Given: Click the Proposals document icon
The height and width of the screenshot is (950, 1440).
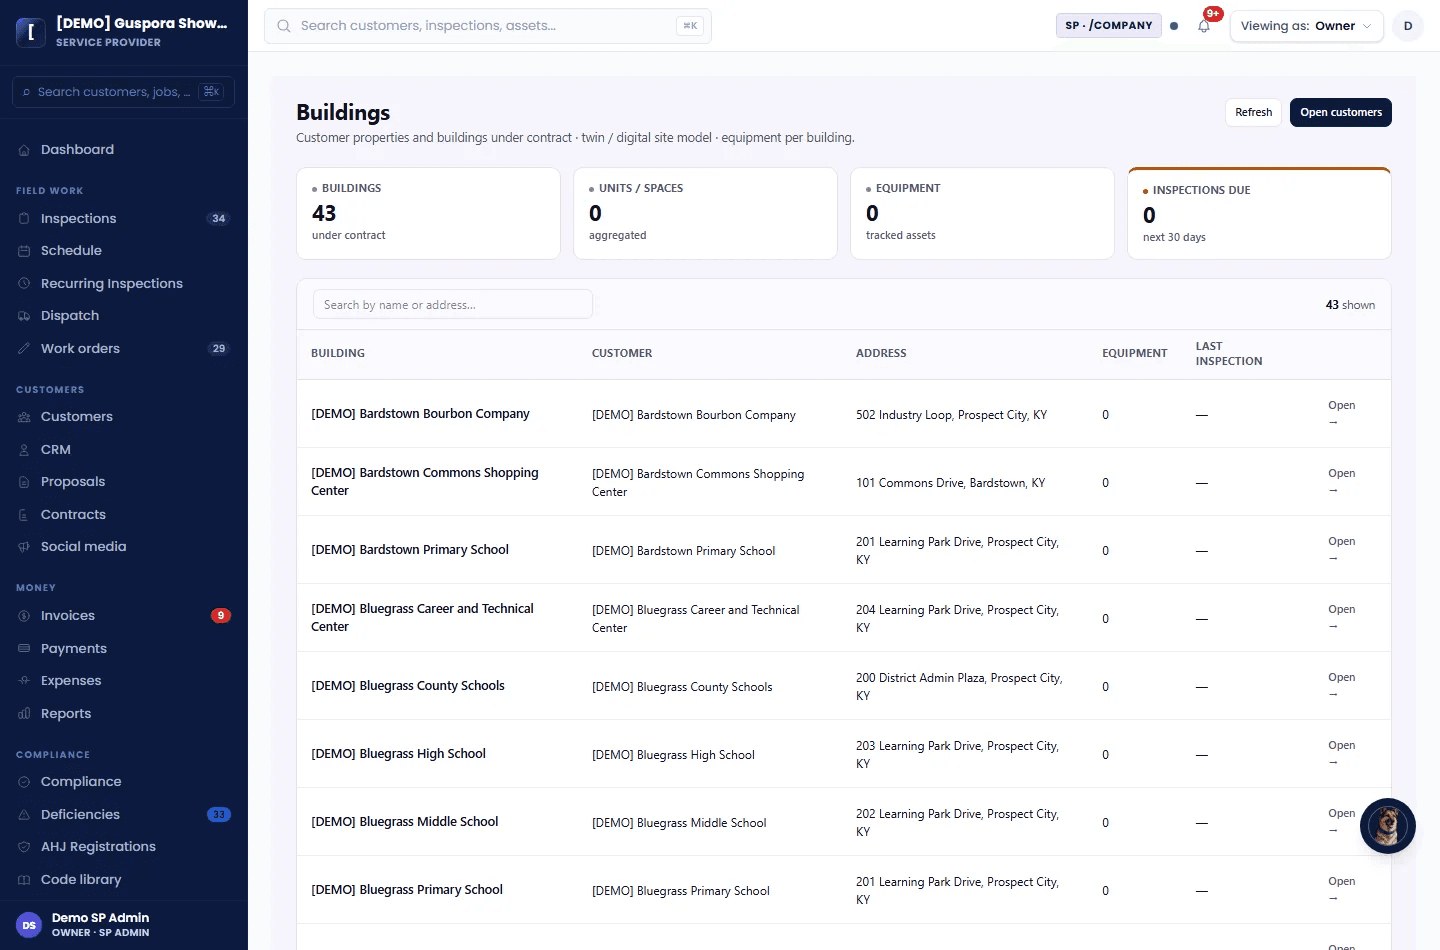Looking at the screenshot, I should pyautogui.click(x=24, y=482).
